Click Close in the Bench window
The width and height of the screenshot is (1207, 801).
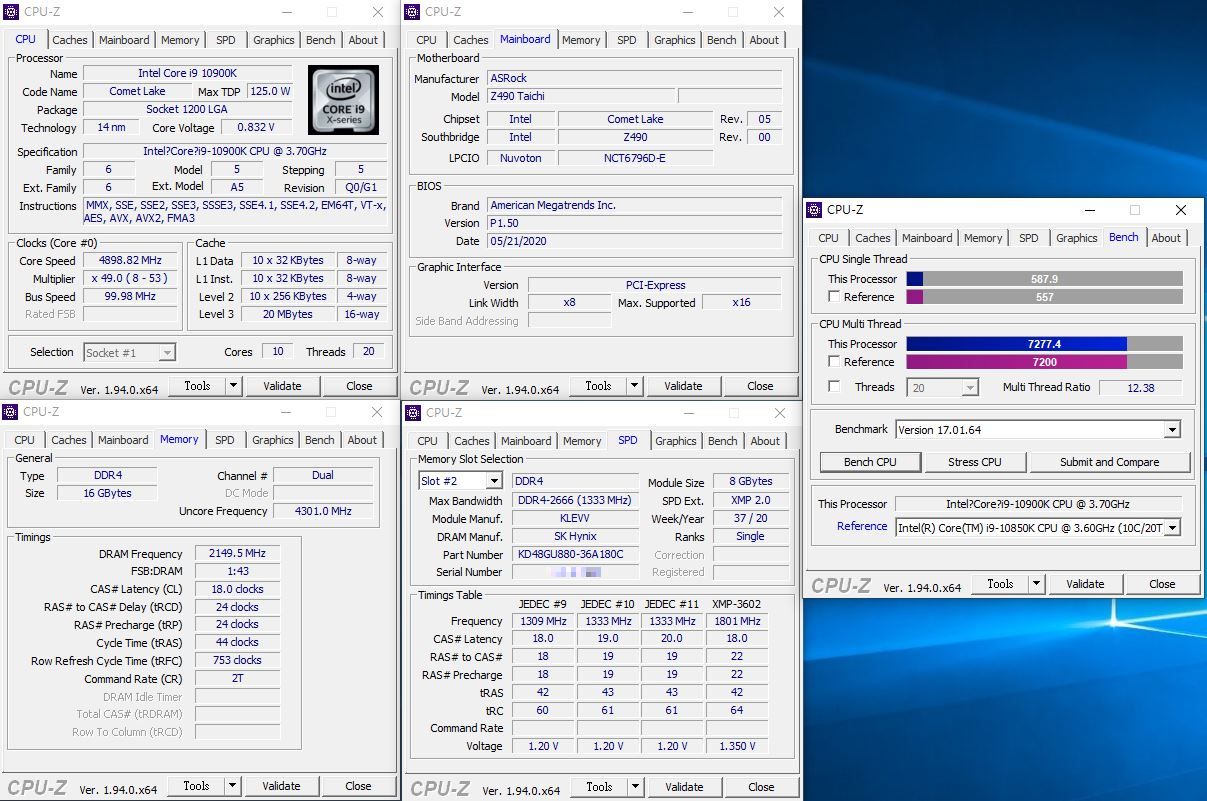(1162, 584)
